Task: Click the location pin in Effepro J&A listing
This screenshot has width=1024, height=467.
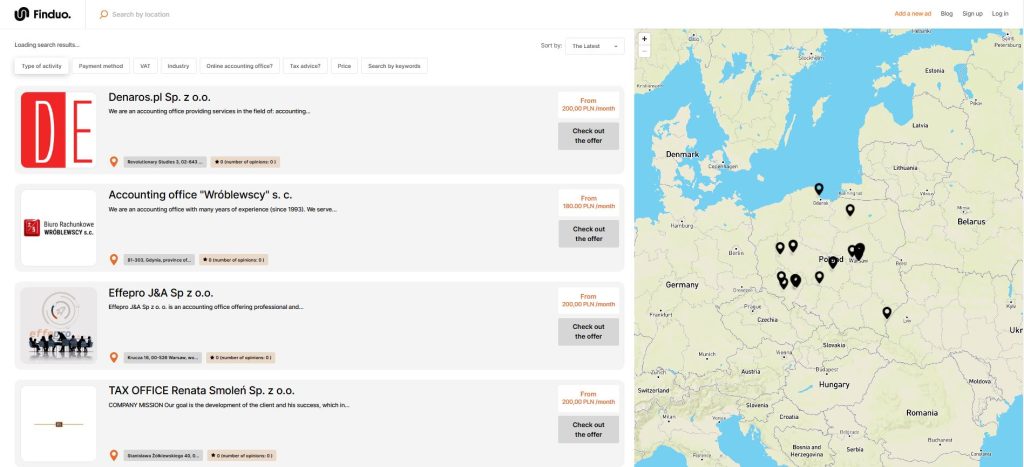Action: point(114,357)
